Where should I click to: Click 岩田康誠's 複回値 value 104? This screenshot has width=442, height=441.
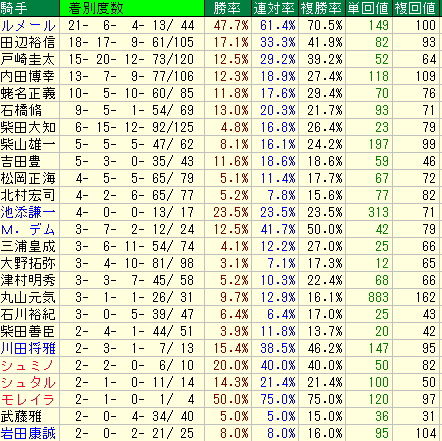[426, 434]
